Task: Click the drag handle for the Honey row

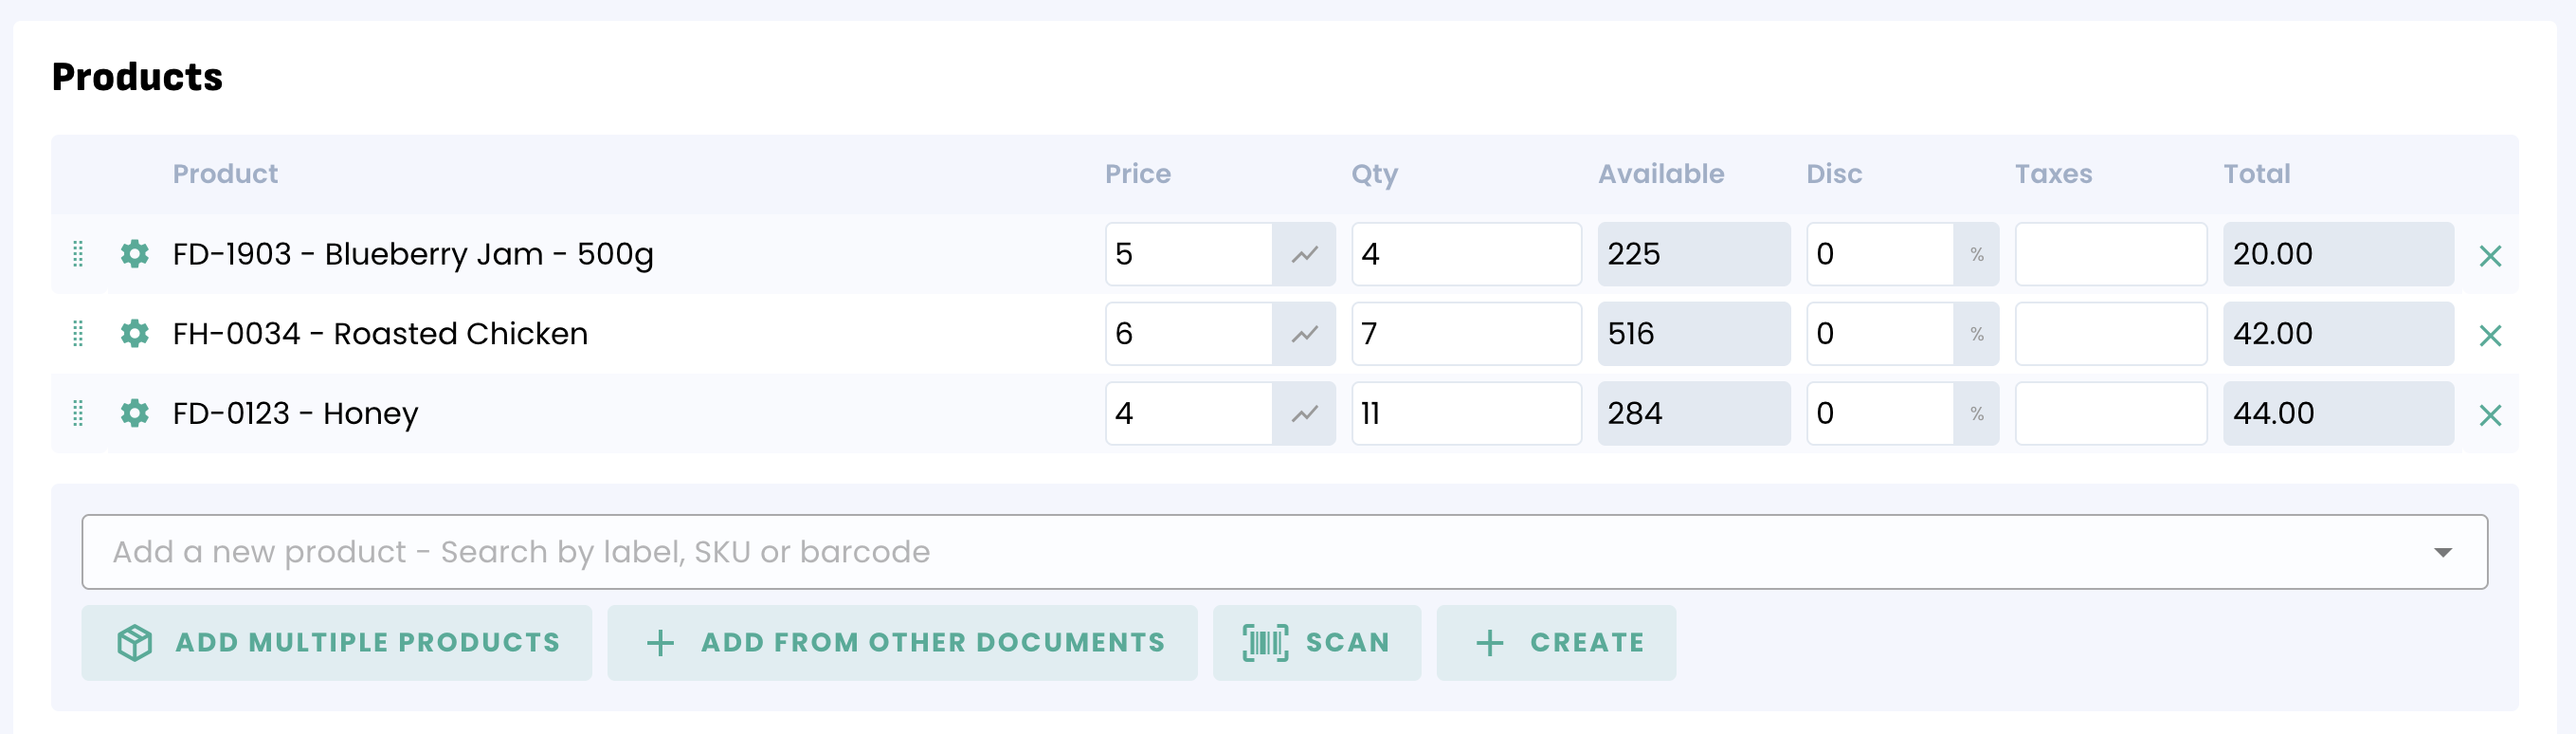Action: [x=78, y=413]
